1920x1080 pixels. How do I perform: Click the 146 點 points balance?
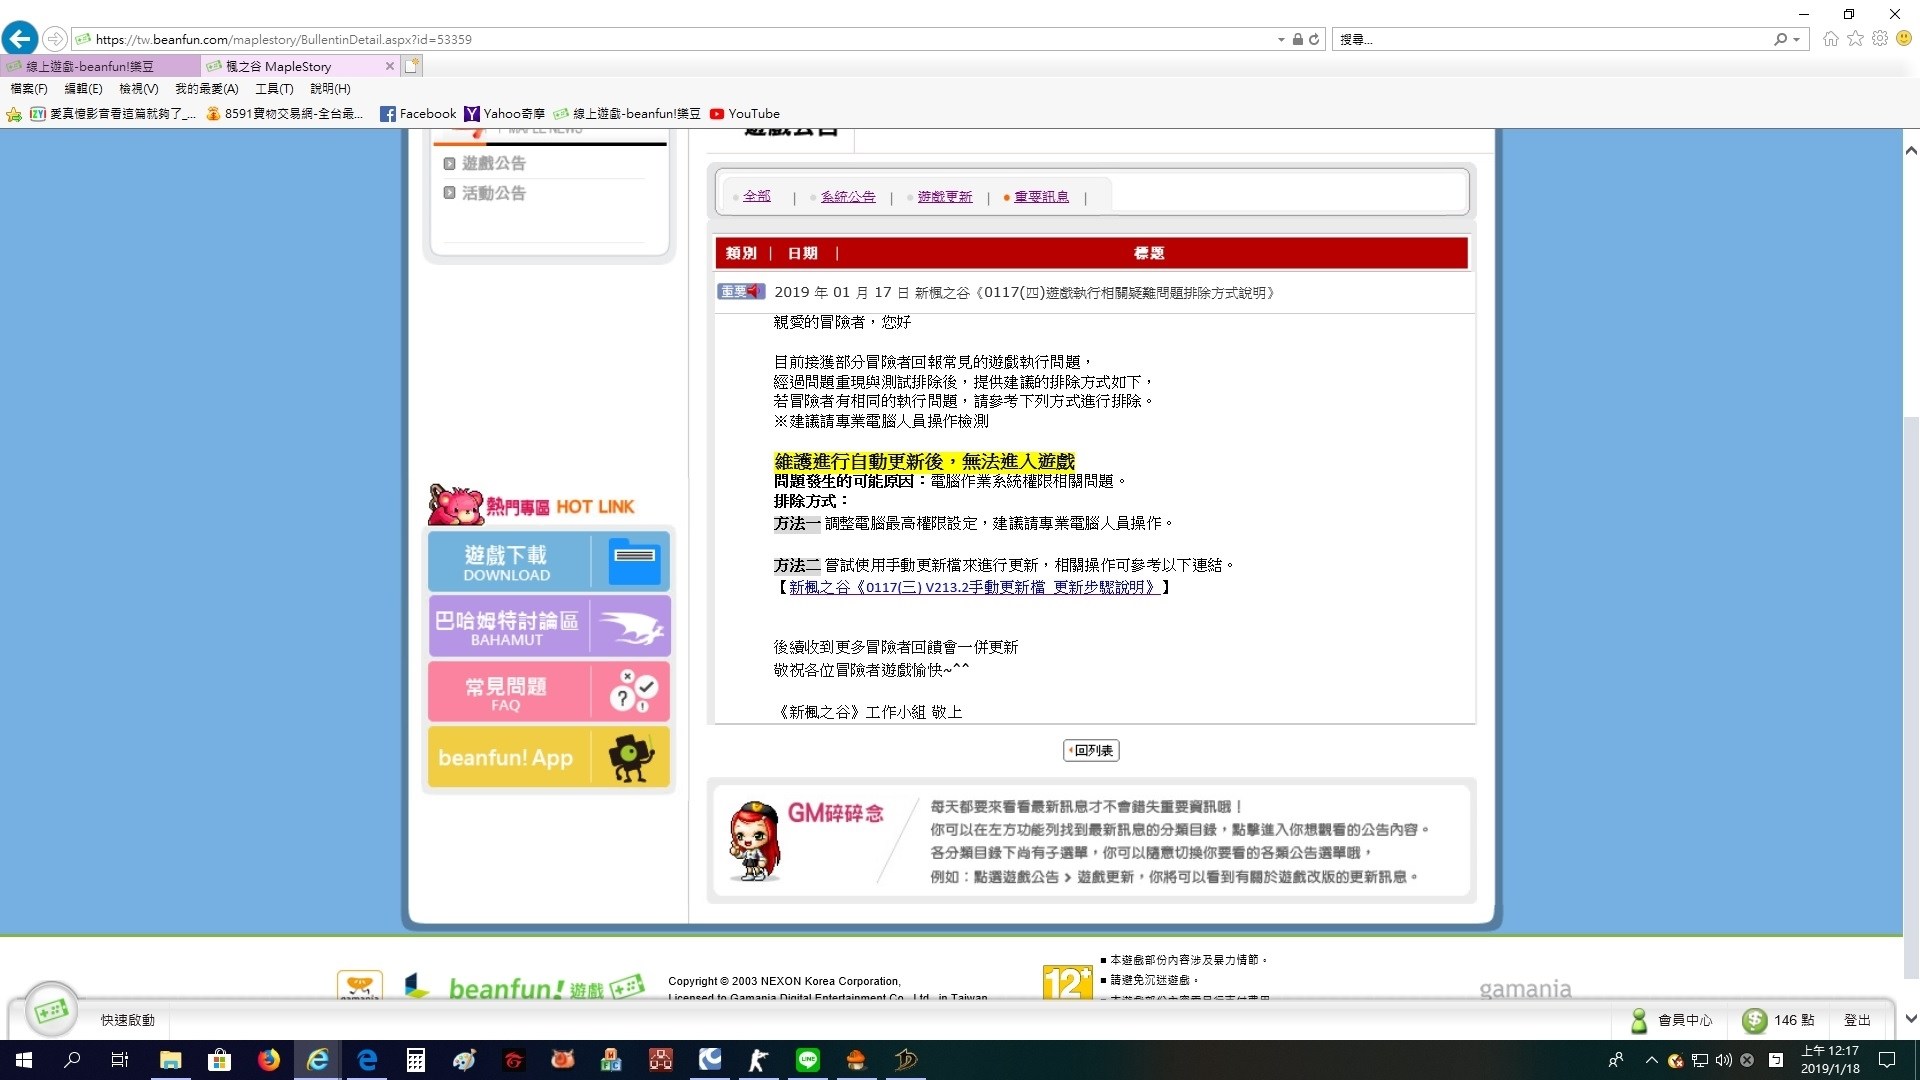coord(1779,1020)
